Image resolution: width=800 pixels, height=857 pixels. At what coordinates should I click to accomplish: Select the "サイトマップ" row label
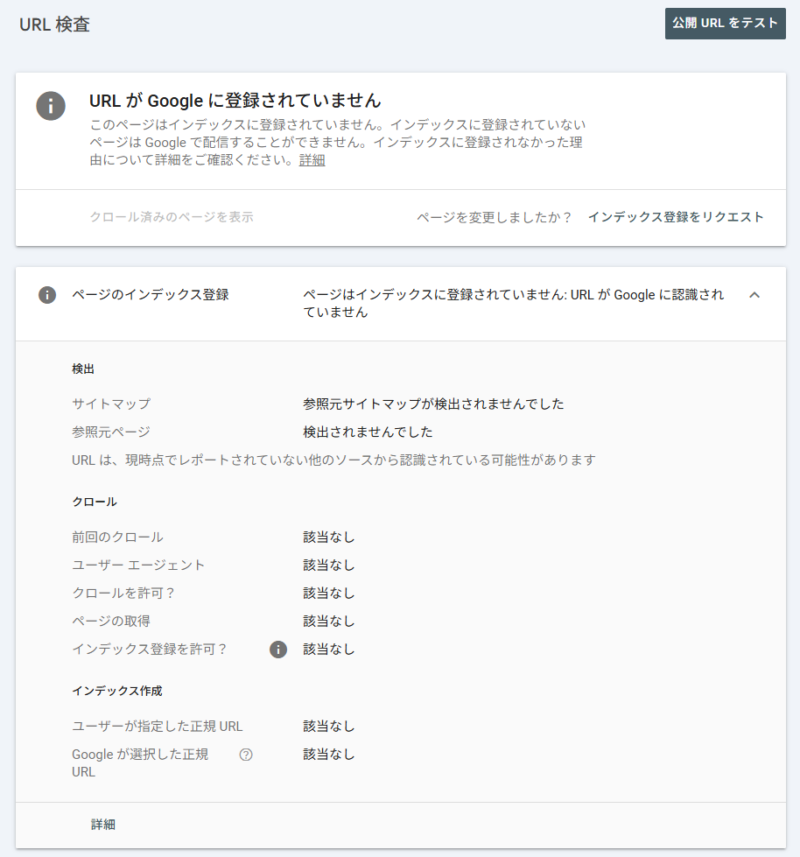111,404
